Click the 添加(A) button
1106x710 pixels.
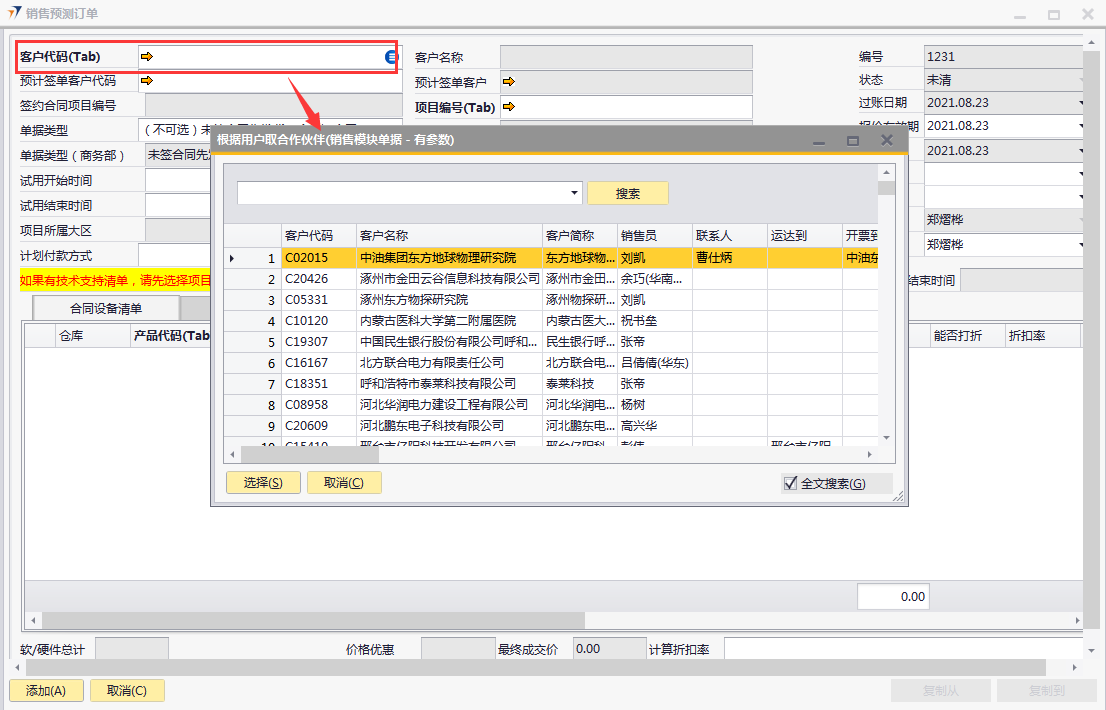click(46, 691)
